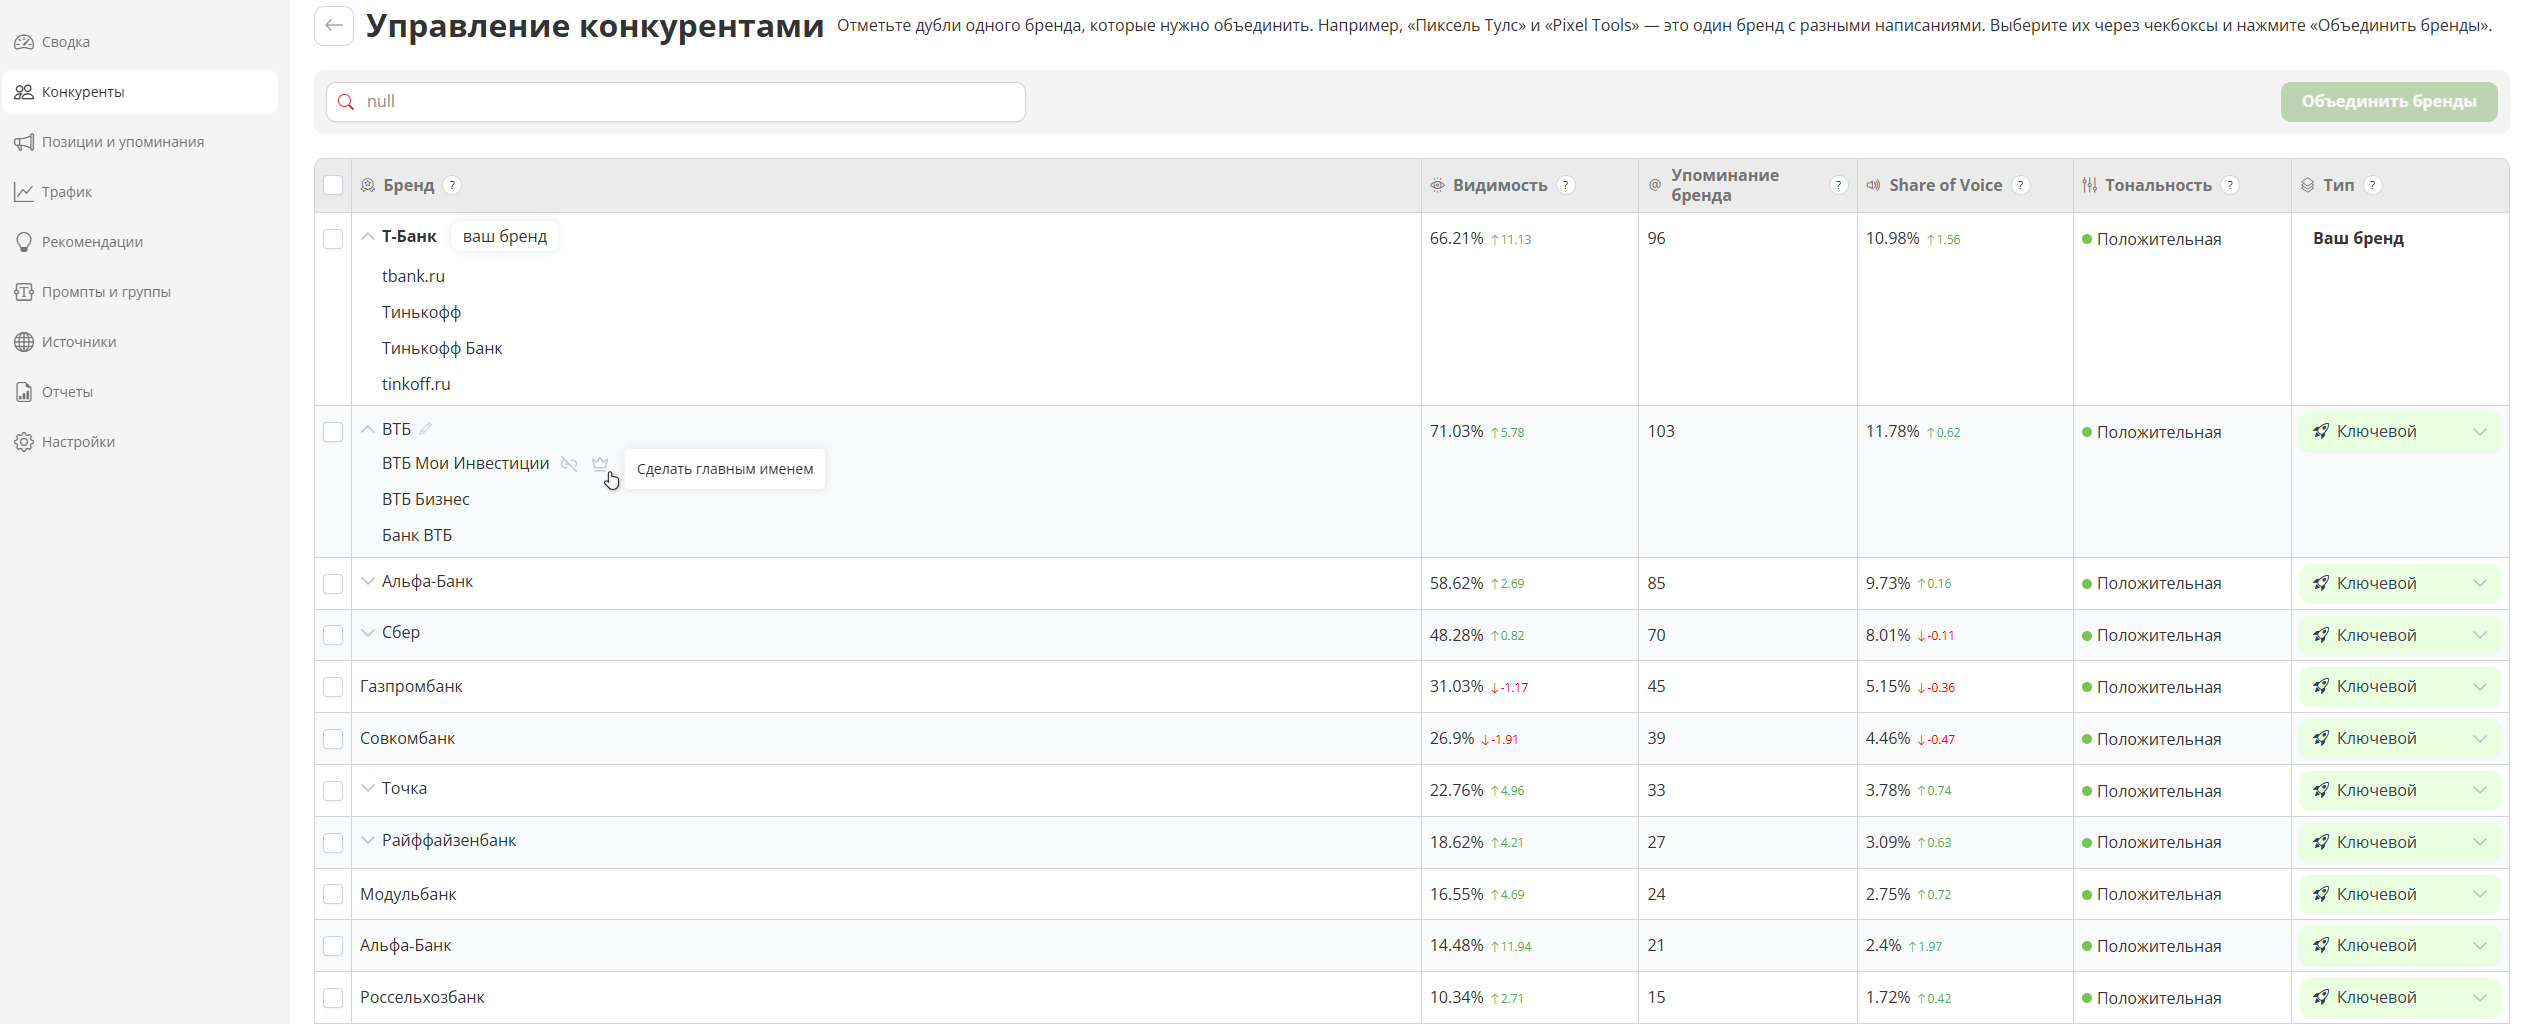Go to Источники section in sidebar
This screenshot has height=1024, width=2523.
point(79,342)
